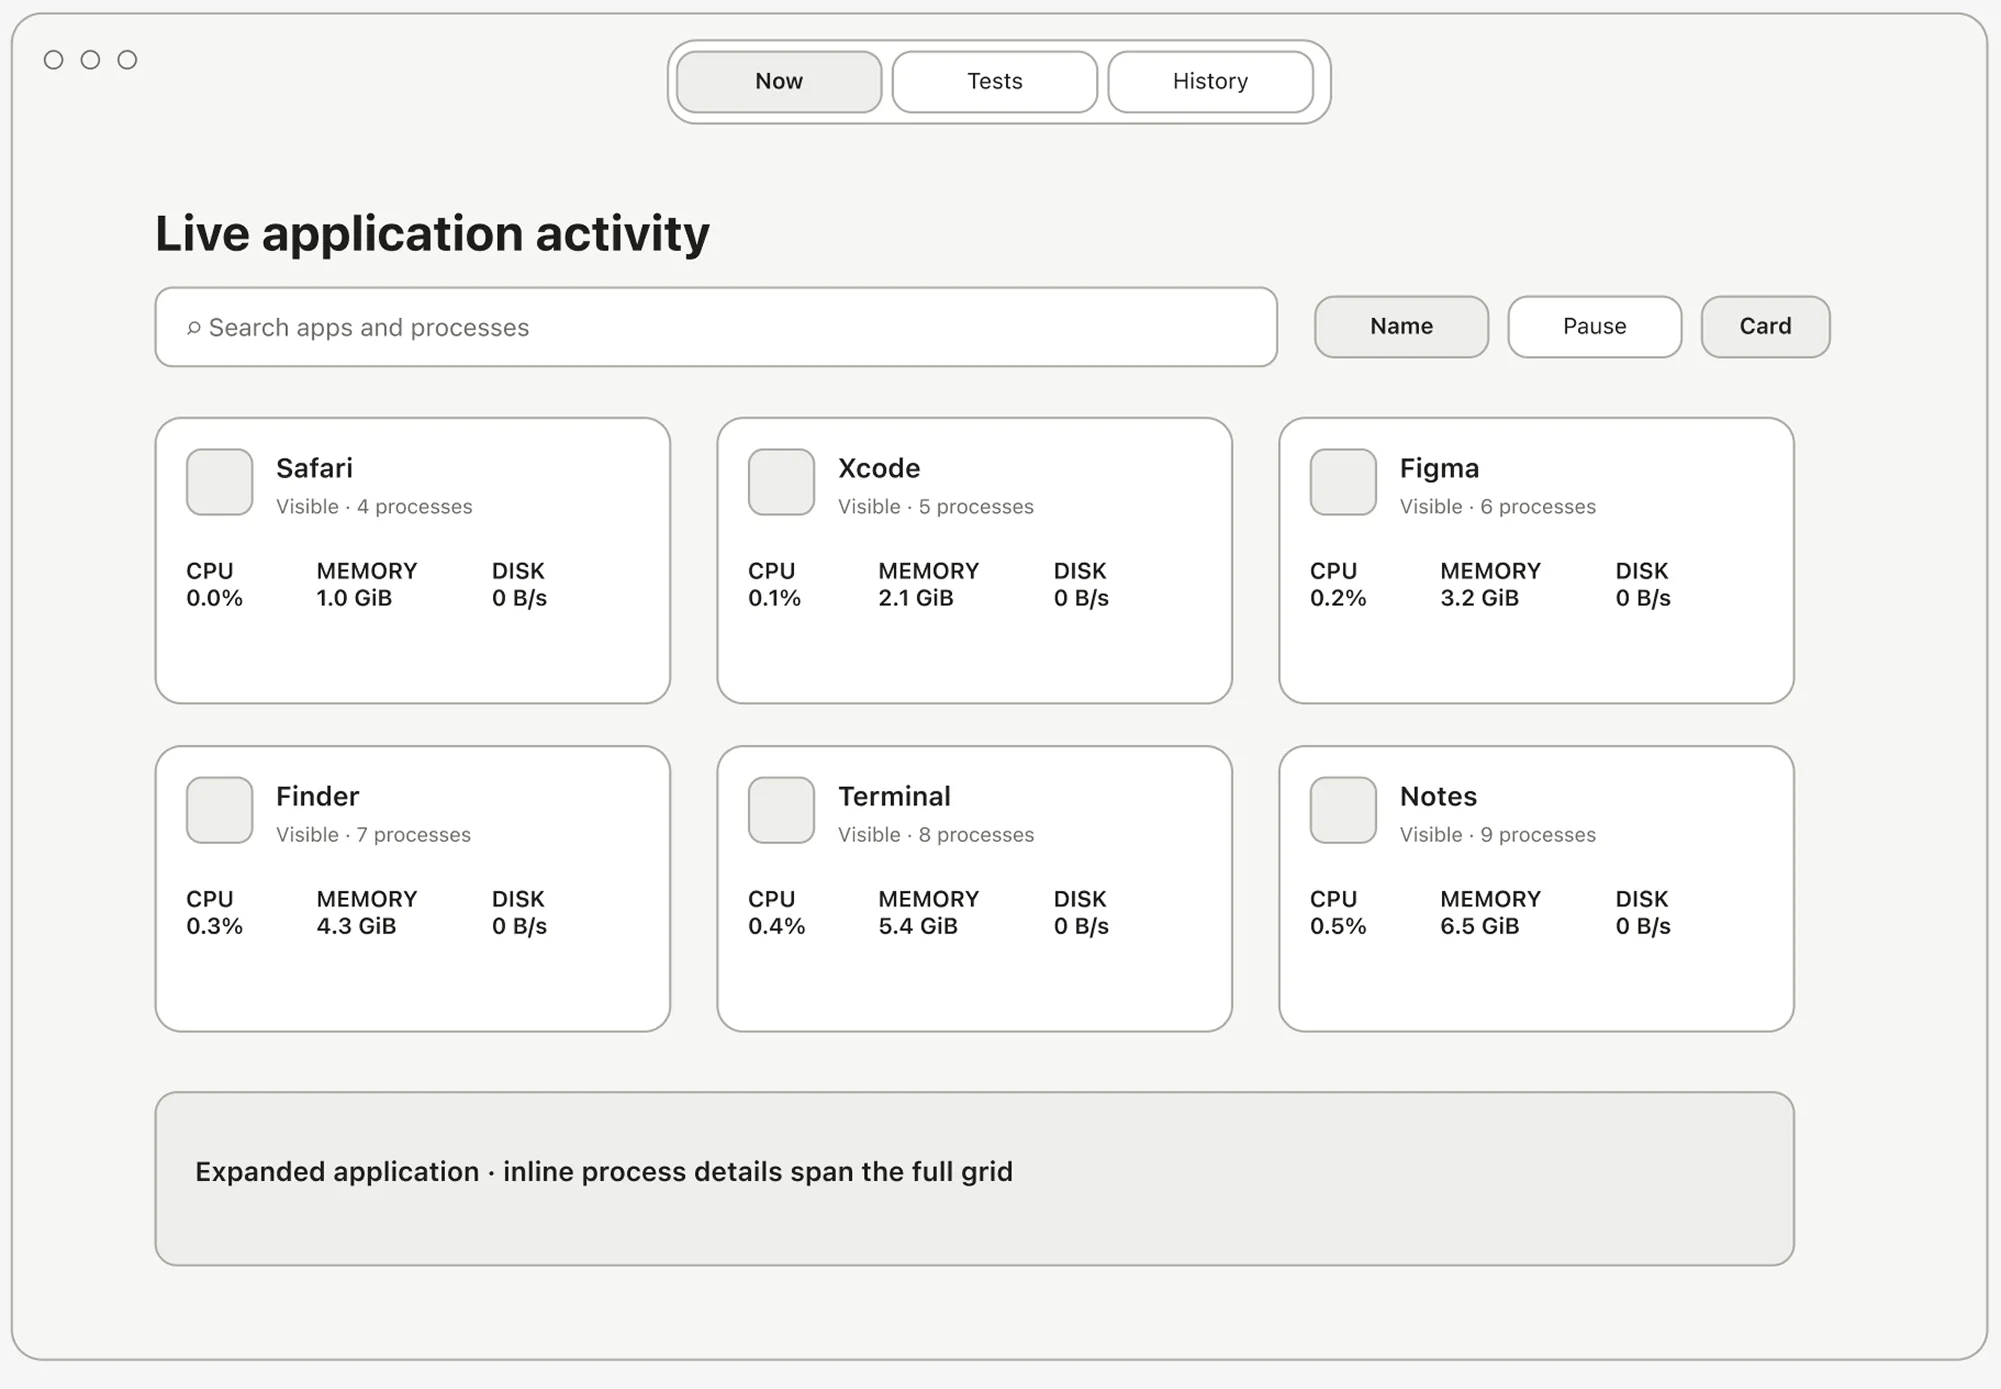Click the expanded application details panel

975,1179
